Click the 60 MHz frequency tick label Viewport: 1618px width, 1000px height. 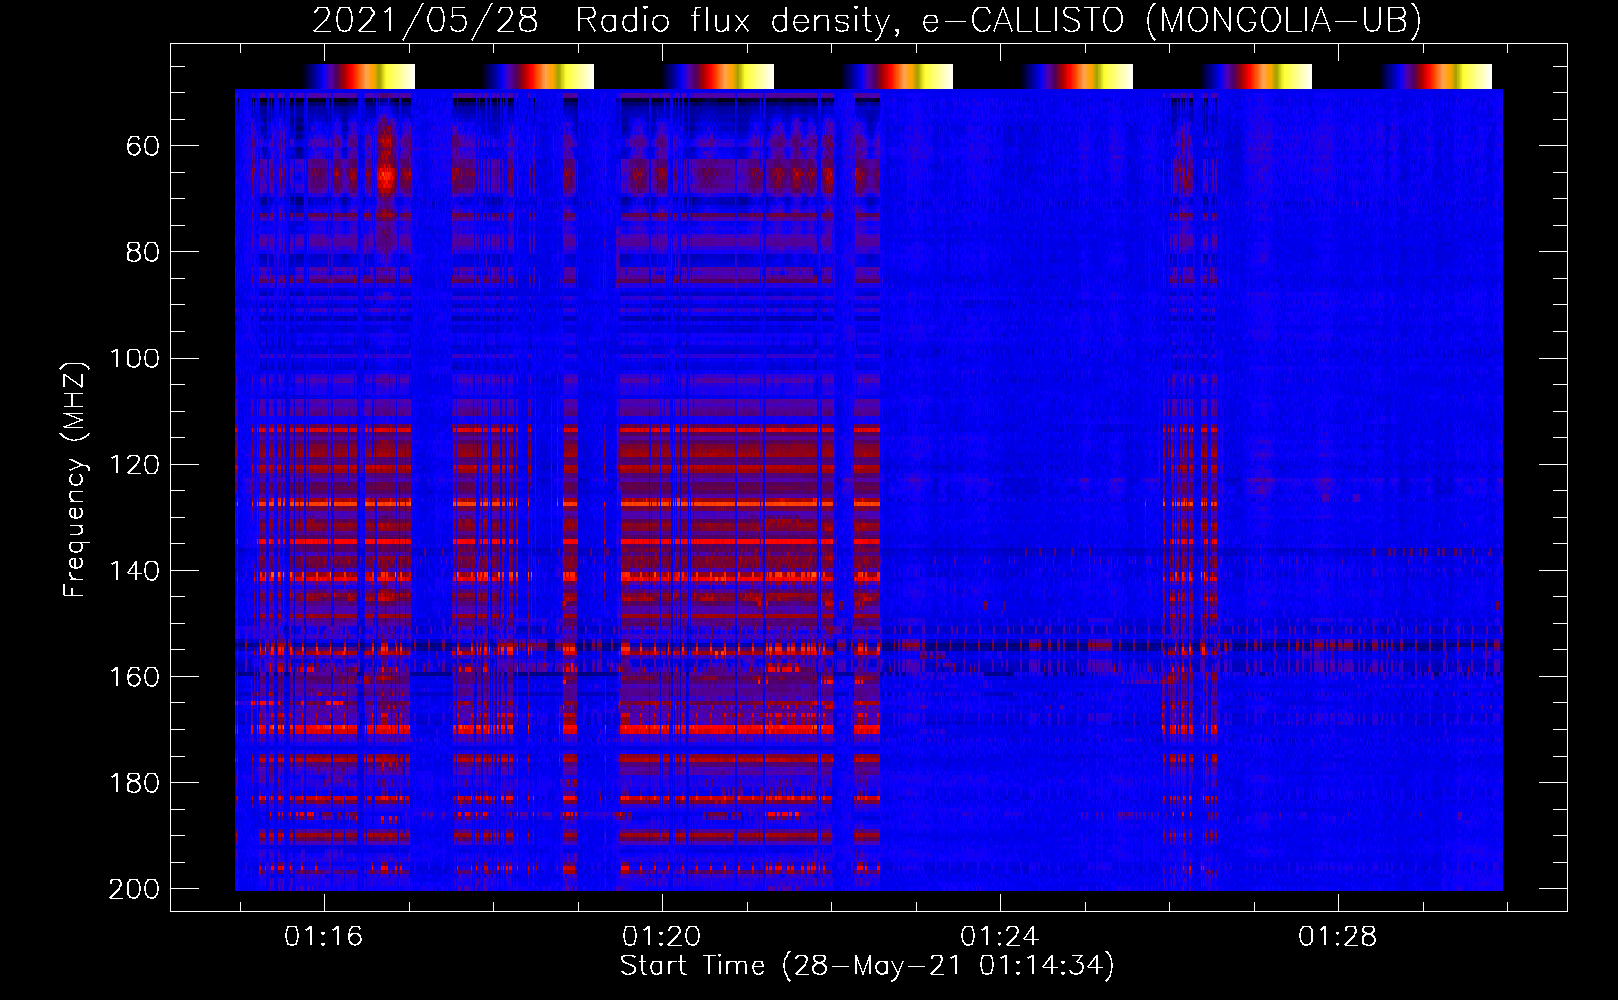(x=143, y=147)
